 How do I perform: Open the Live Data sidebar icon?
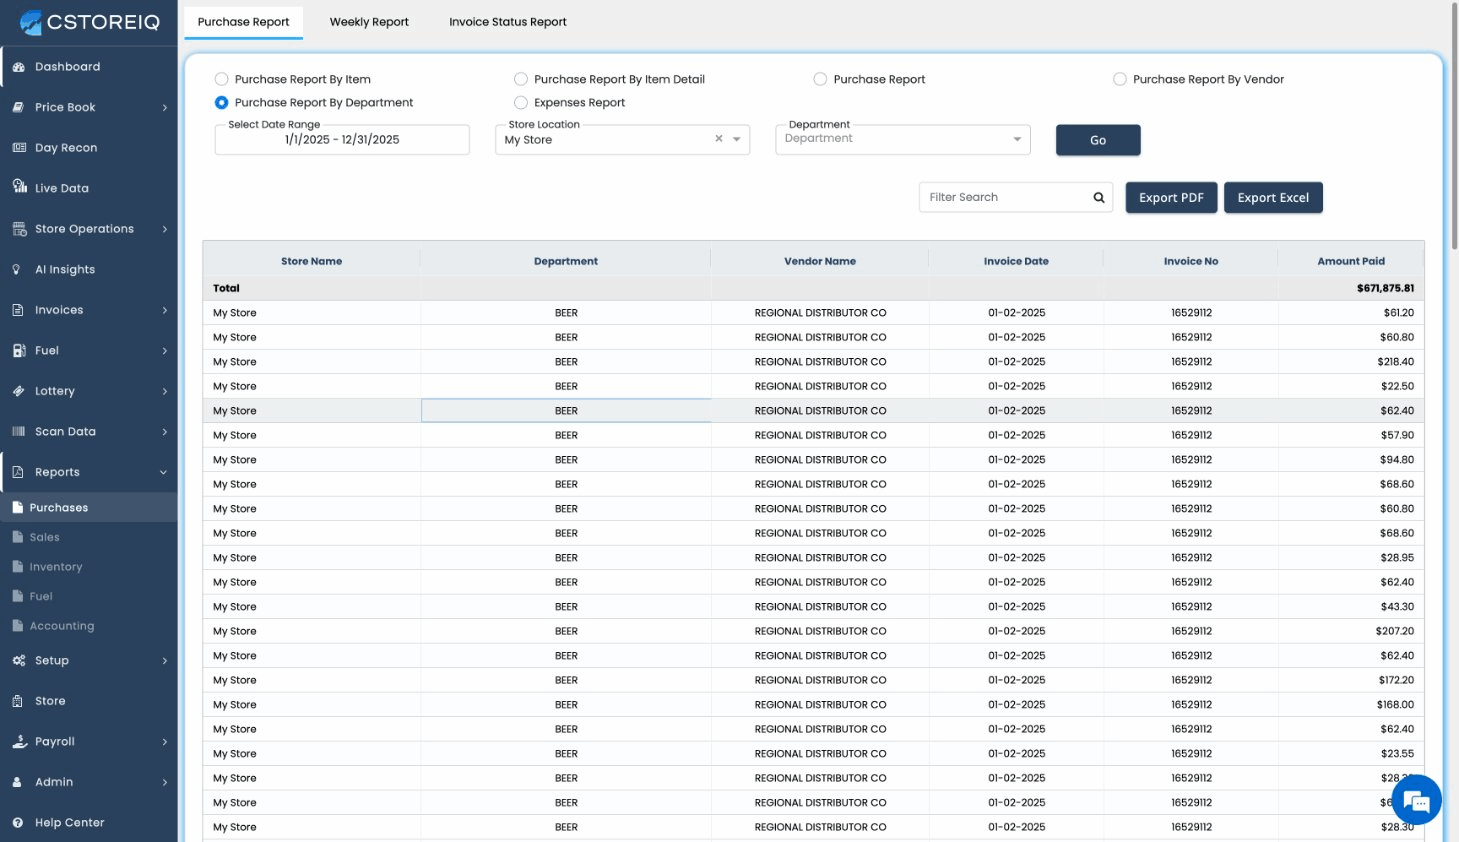coord(19,187)
